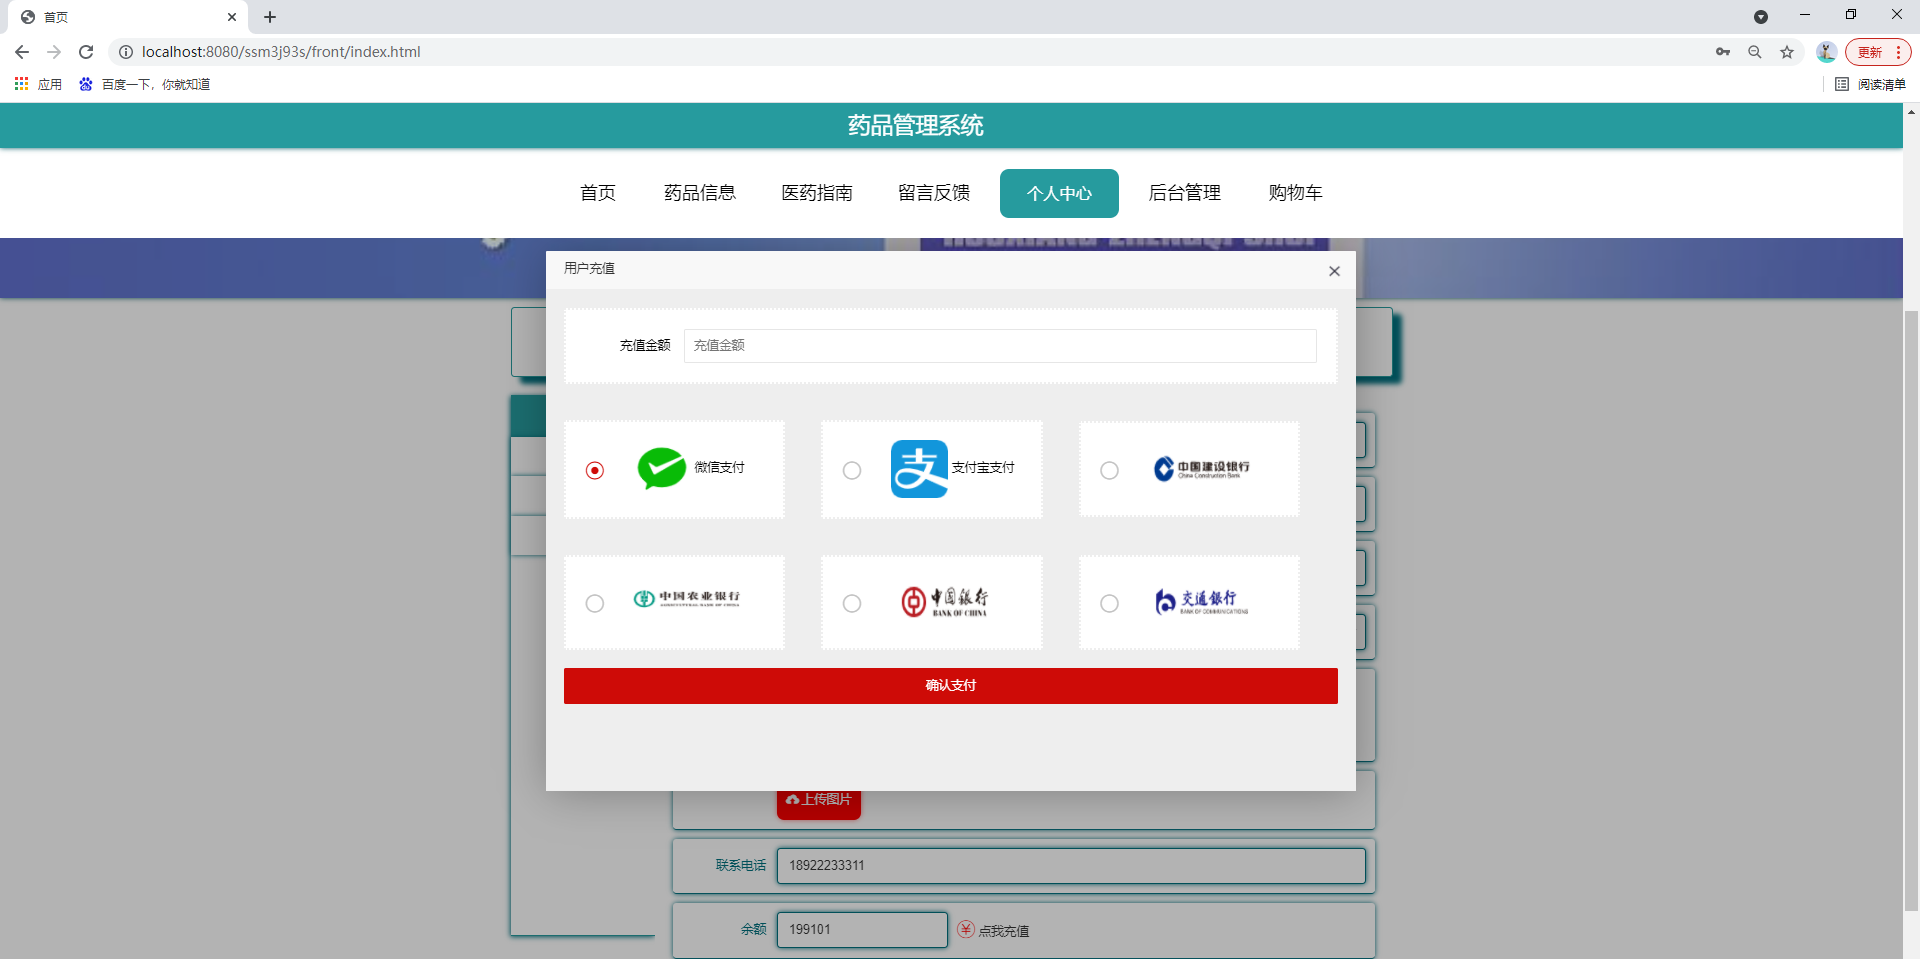Click the Bank of Communications logo
The width and height of the screenshot is (1920, 959).
(1201, 601)
